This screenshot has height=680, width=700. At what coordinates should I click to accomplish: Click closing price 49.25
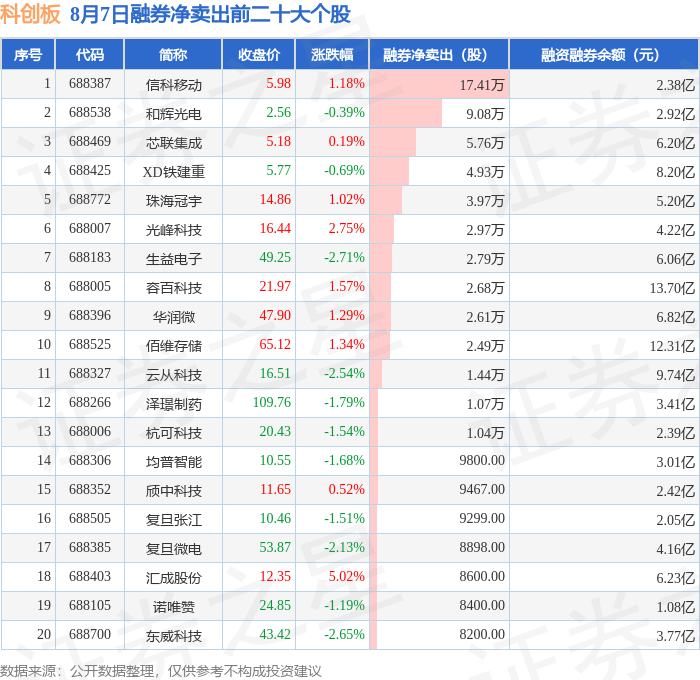[x=275, y=257]
